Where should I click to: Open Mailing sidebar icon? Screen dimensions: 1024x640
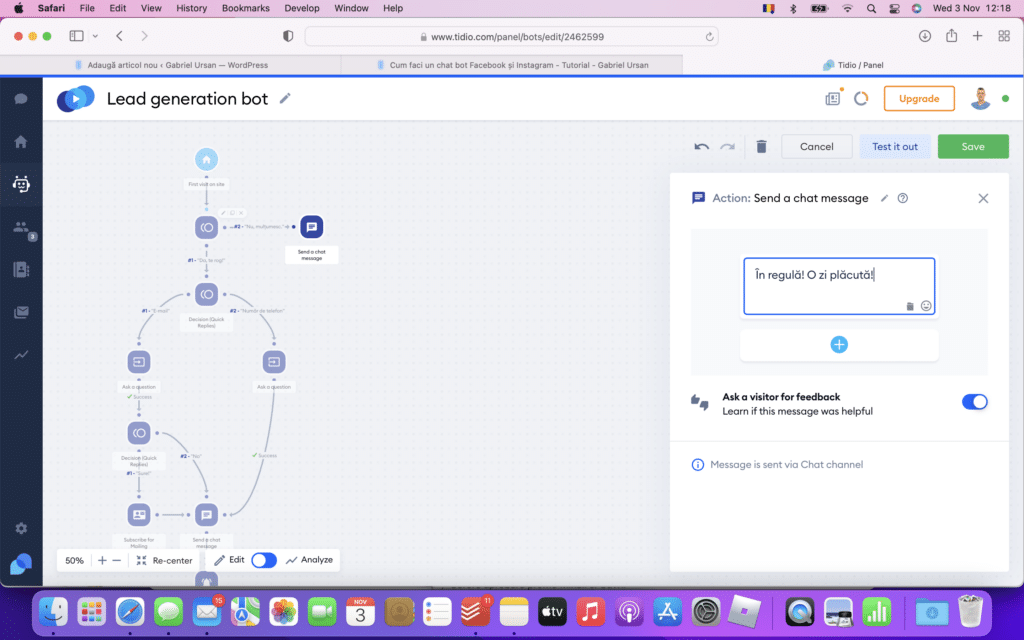tap(21, 312)
